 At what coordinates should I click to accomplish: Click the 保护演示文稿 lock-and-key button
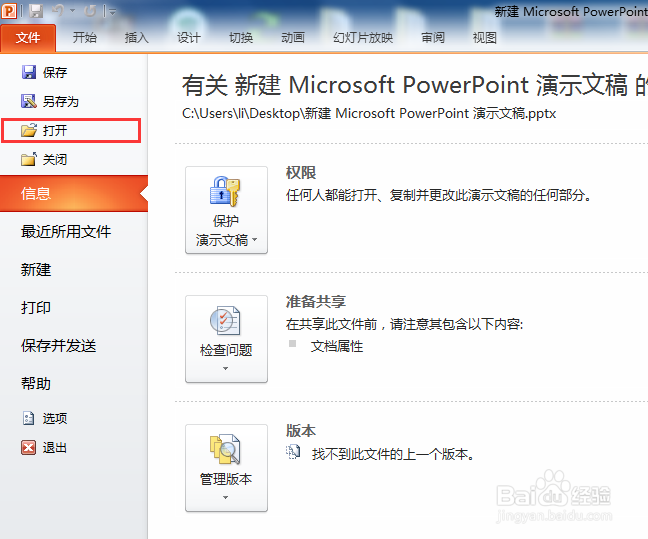(x=226, y=210)
